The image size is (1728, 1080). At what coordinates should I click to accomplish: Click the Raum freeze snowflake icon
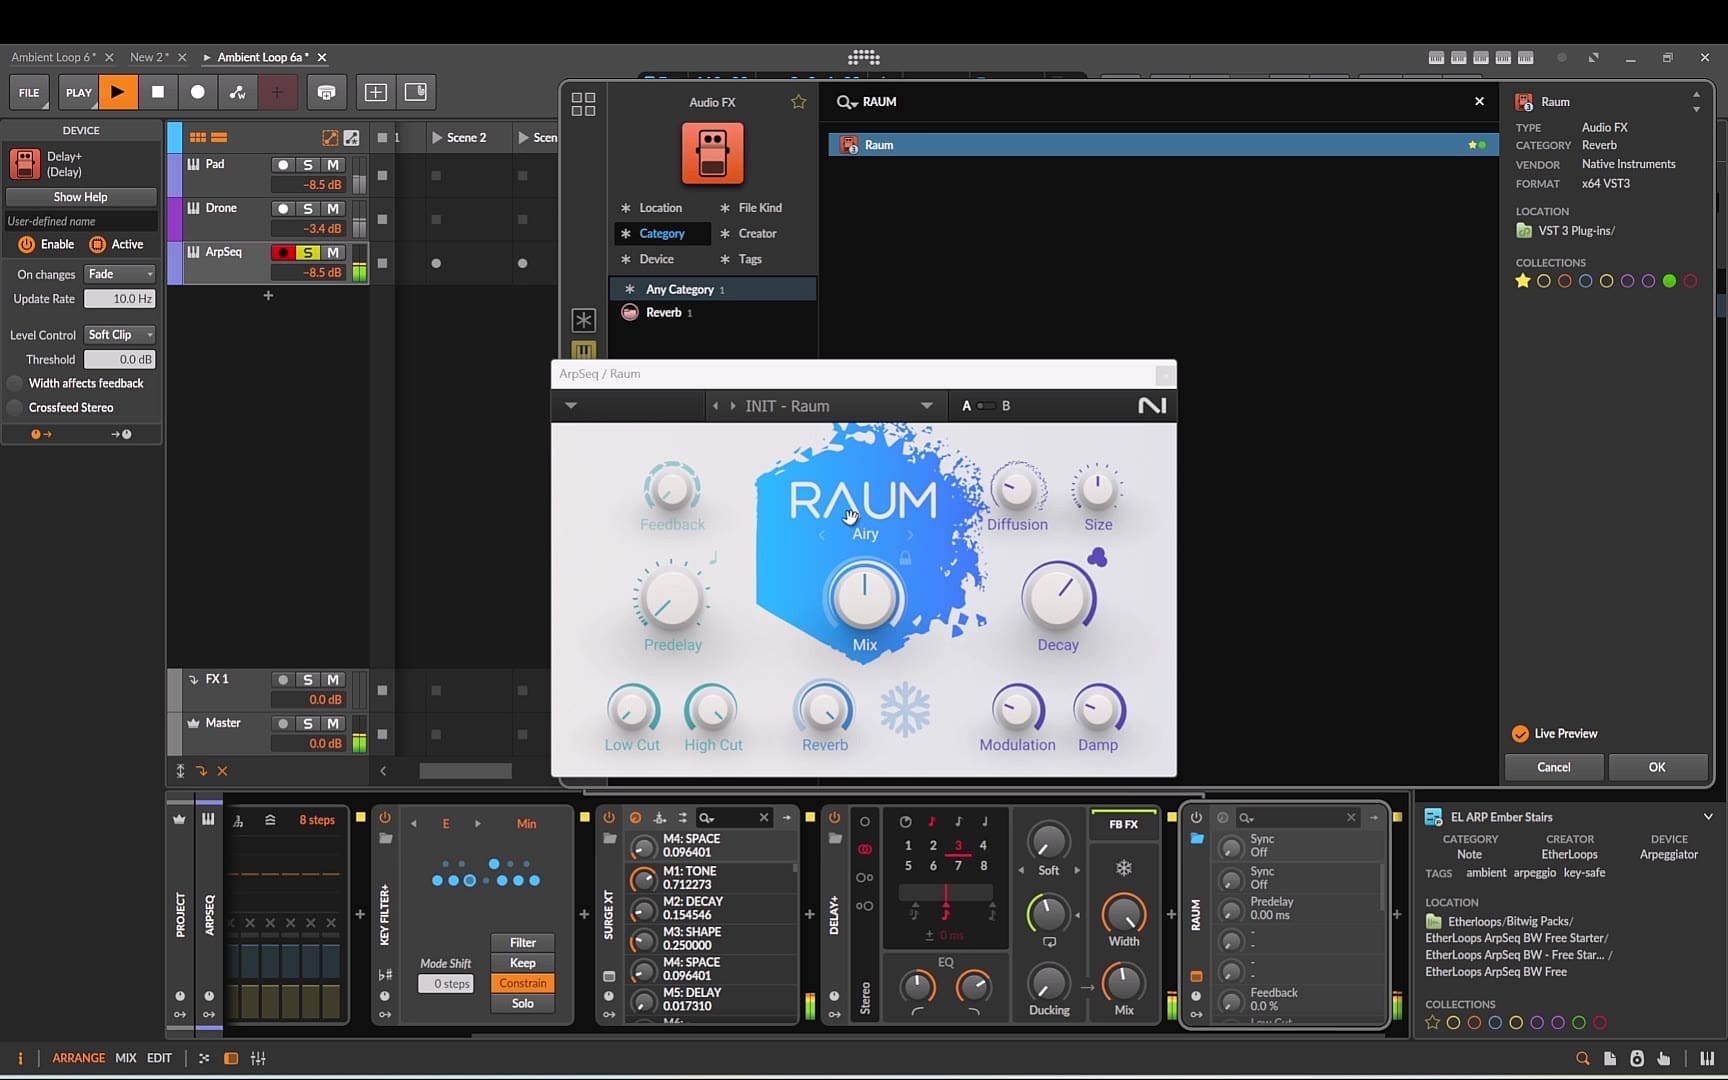(905, 710)
